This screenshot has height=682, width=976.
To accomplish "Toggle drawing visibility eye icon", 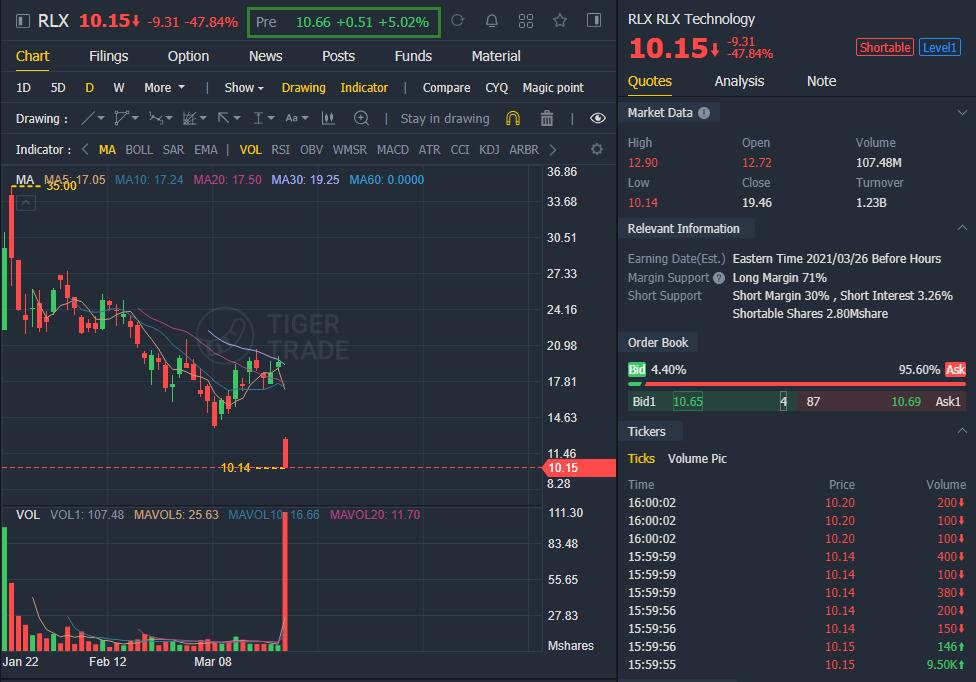I will [x=598, y=118].
